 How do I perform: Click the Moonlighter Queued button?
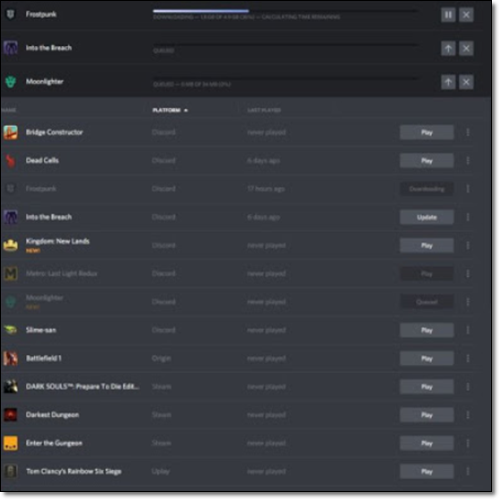(427, 302)
